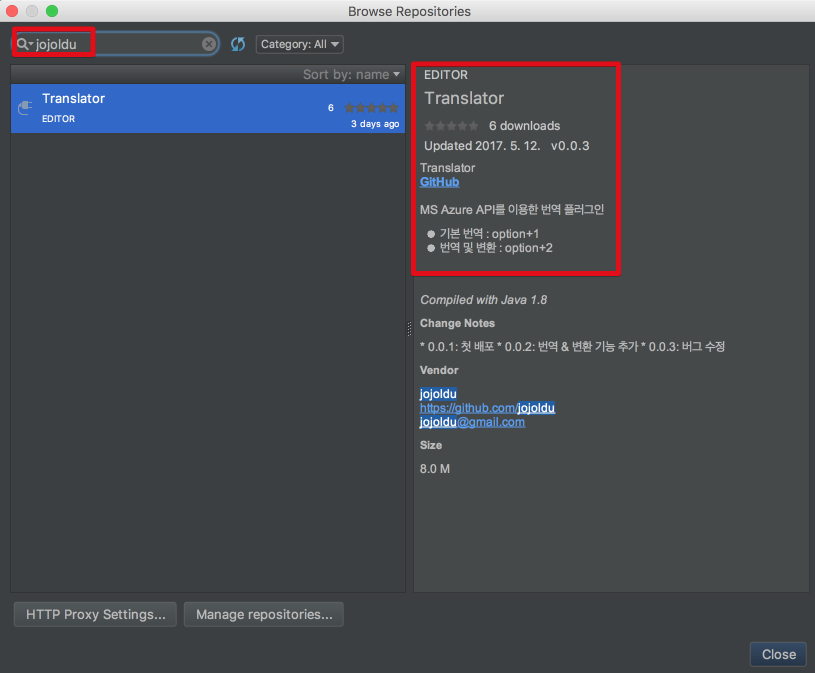The height and width of the screenshot is (673, 815).
Task: Click the plugin plug icon beside Translator
Action: click(25, 108)
